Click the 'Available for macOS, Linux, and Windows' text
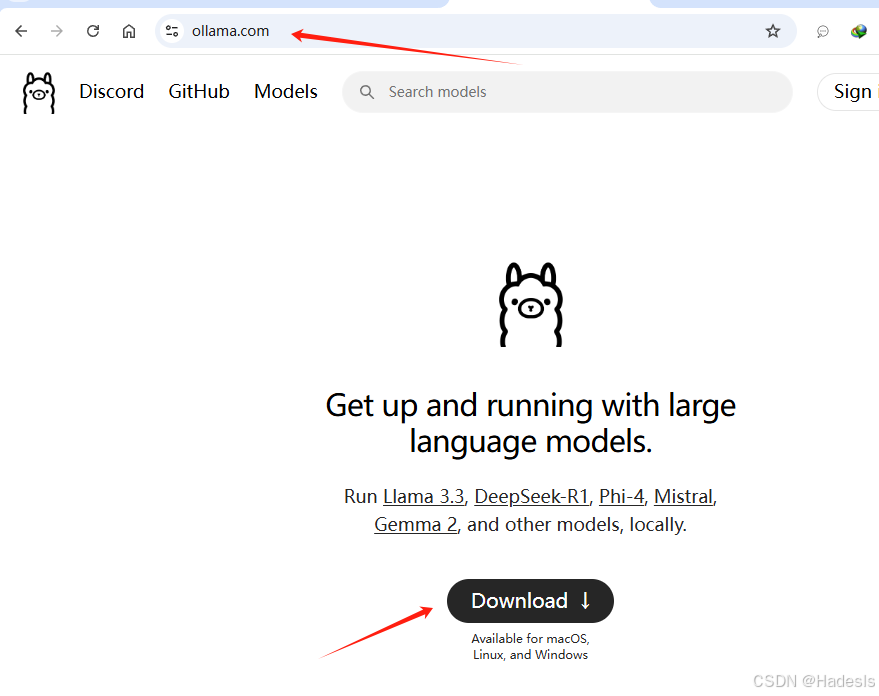 tap(530, 647)
